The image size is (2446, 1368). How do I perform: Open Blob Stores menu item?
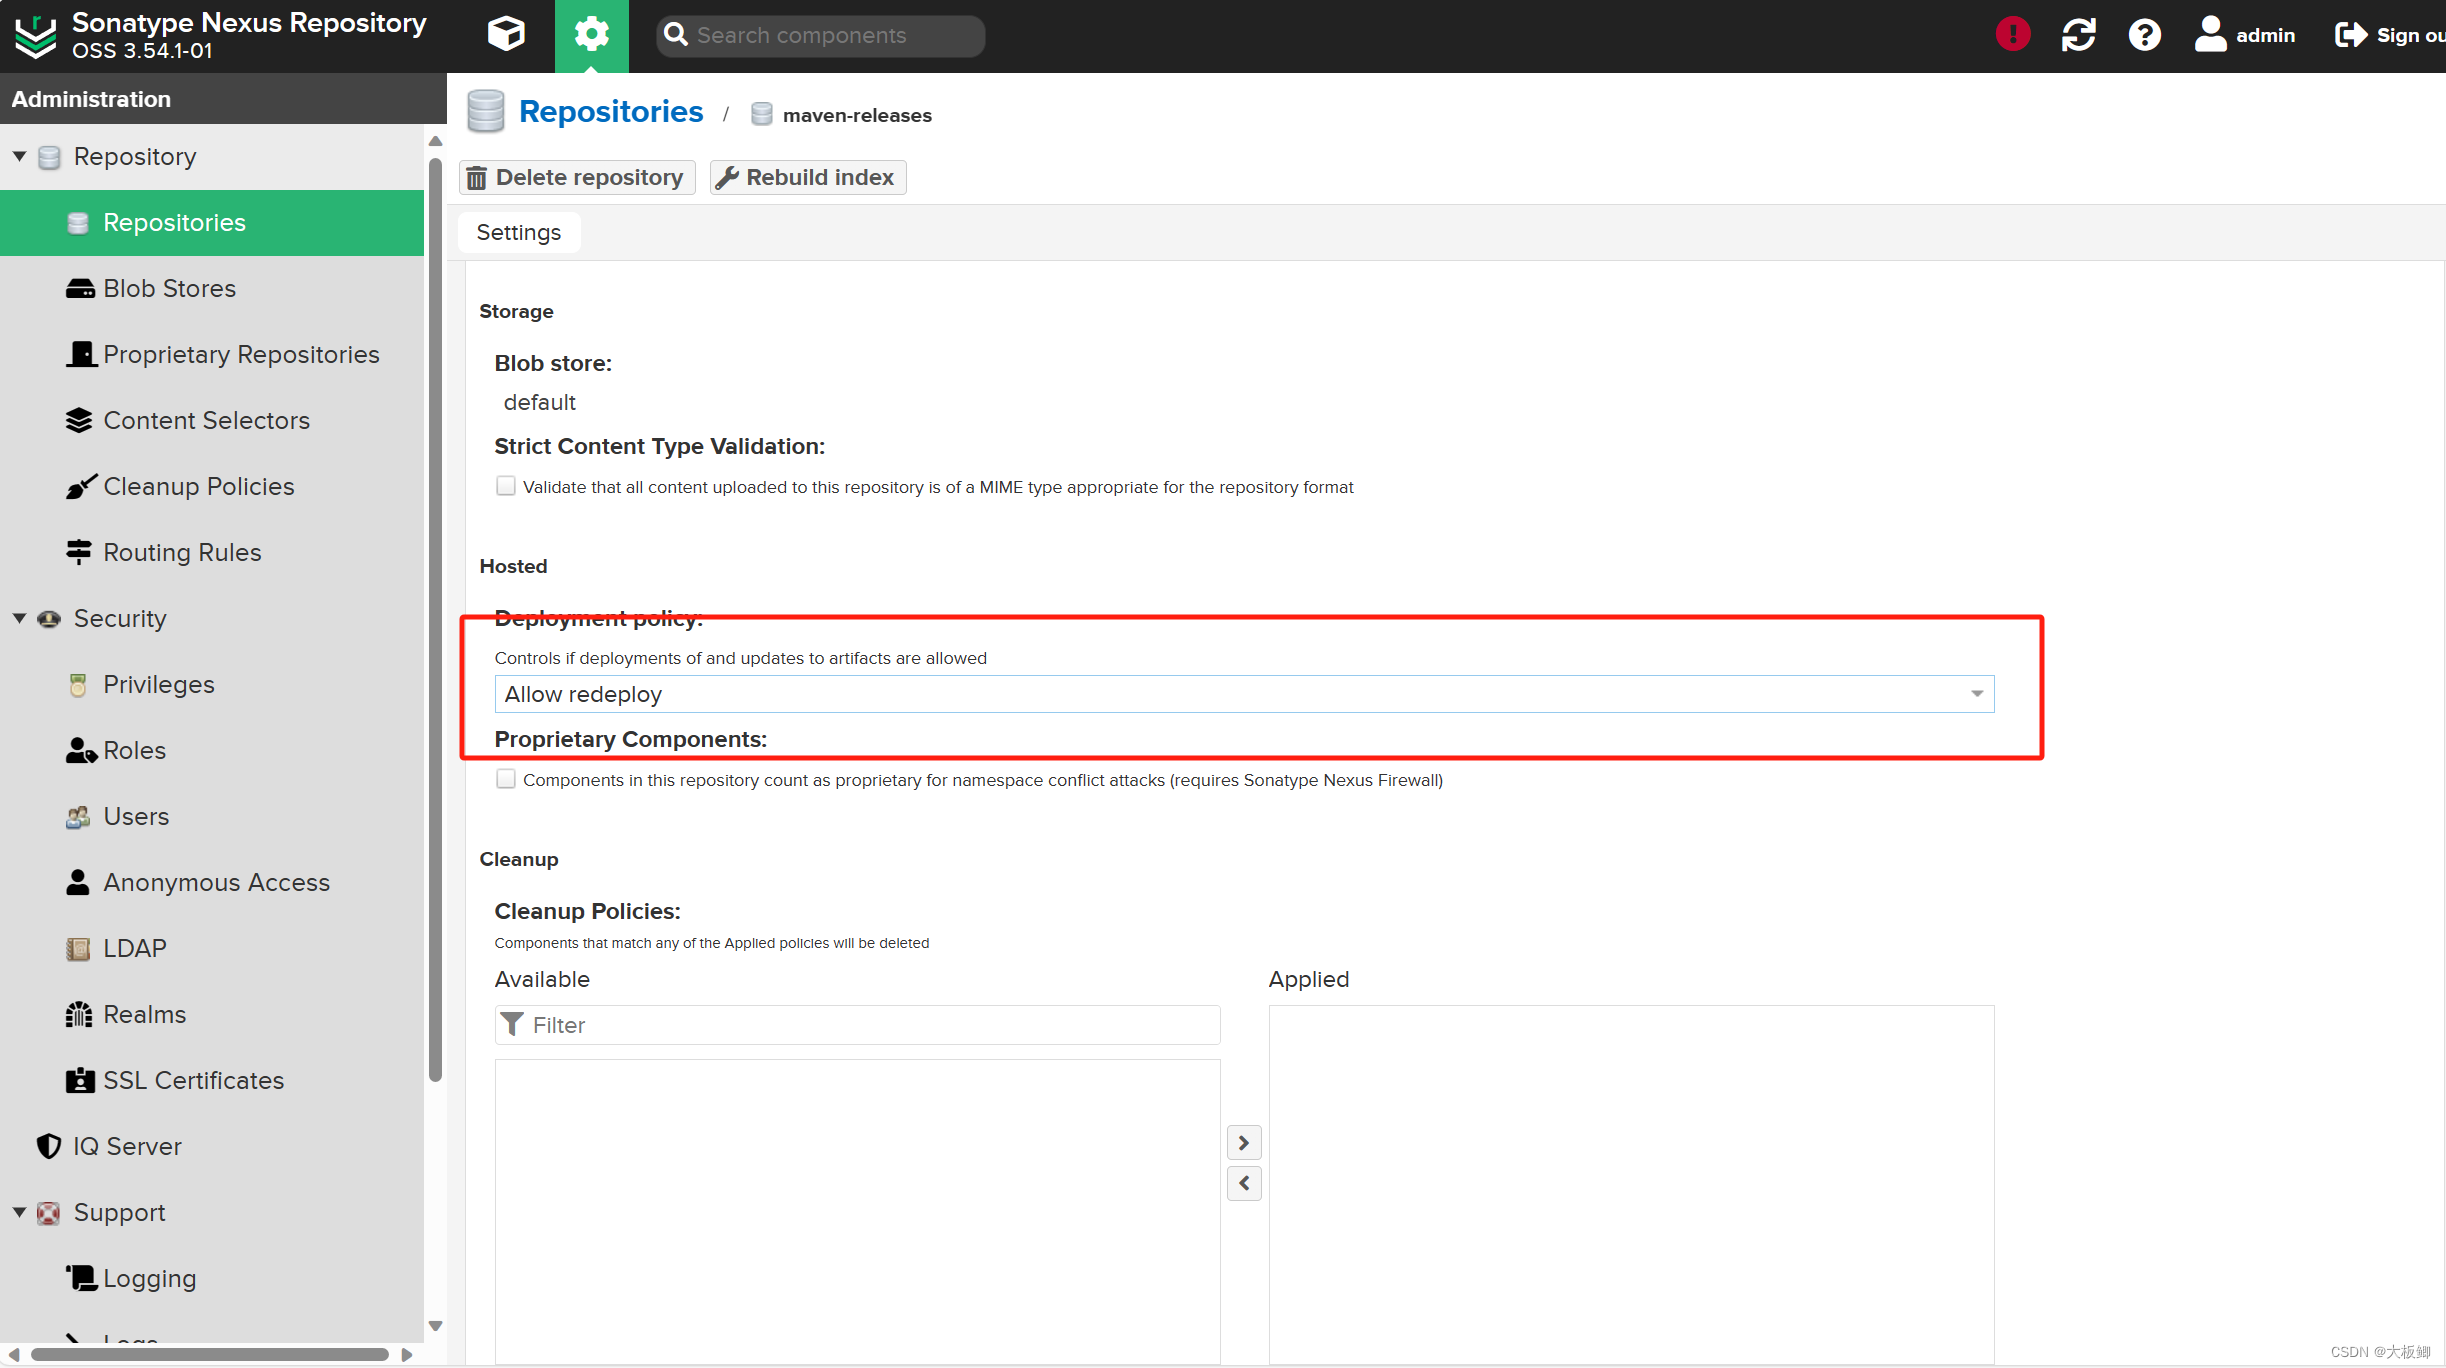tap(212, 289)
